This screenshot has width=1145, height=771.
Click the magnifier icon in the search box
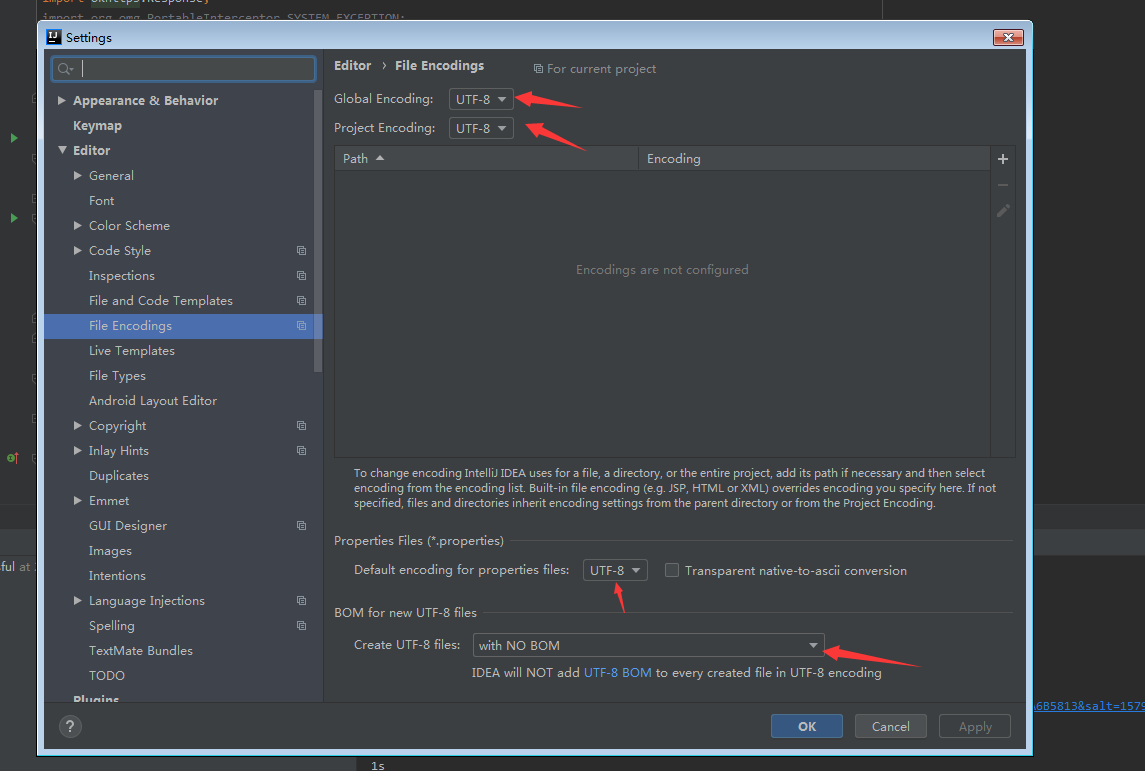coord(66,68)
